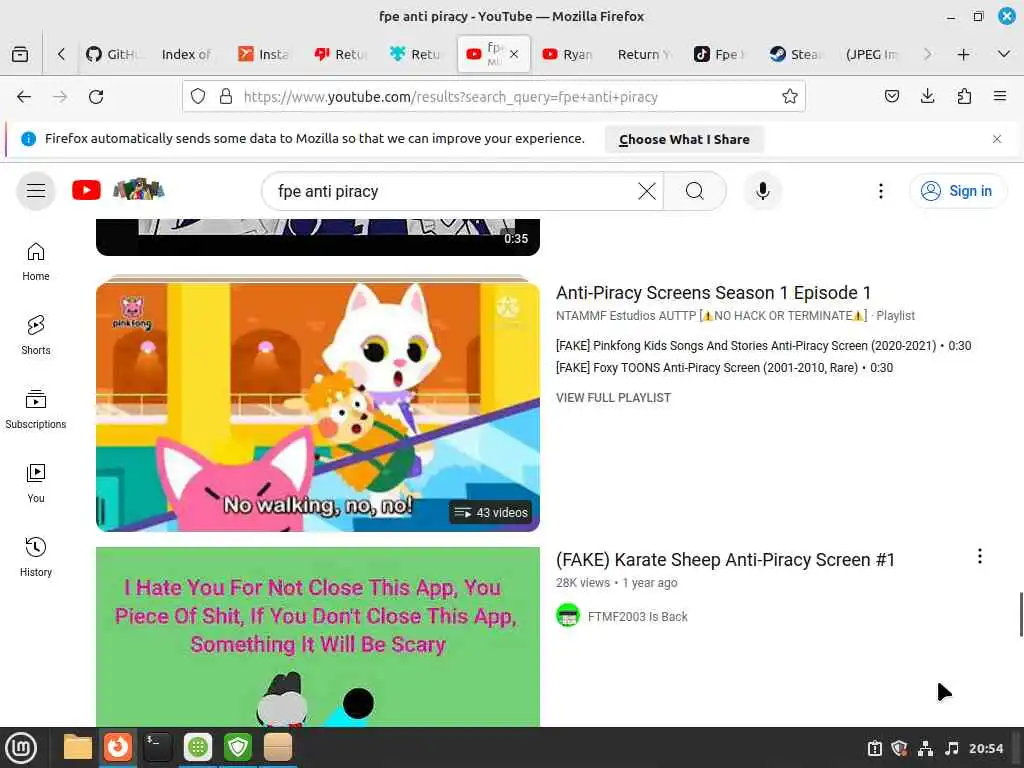Image resolution: width=1024 pixels, height=768 pixels.
Task: Reload the current page
Action: click(x=96, y=97)
